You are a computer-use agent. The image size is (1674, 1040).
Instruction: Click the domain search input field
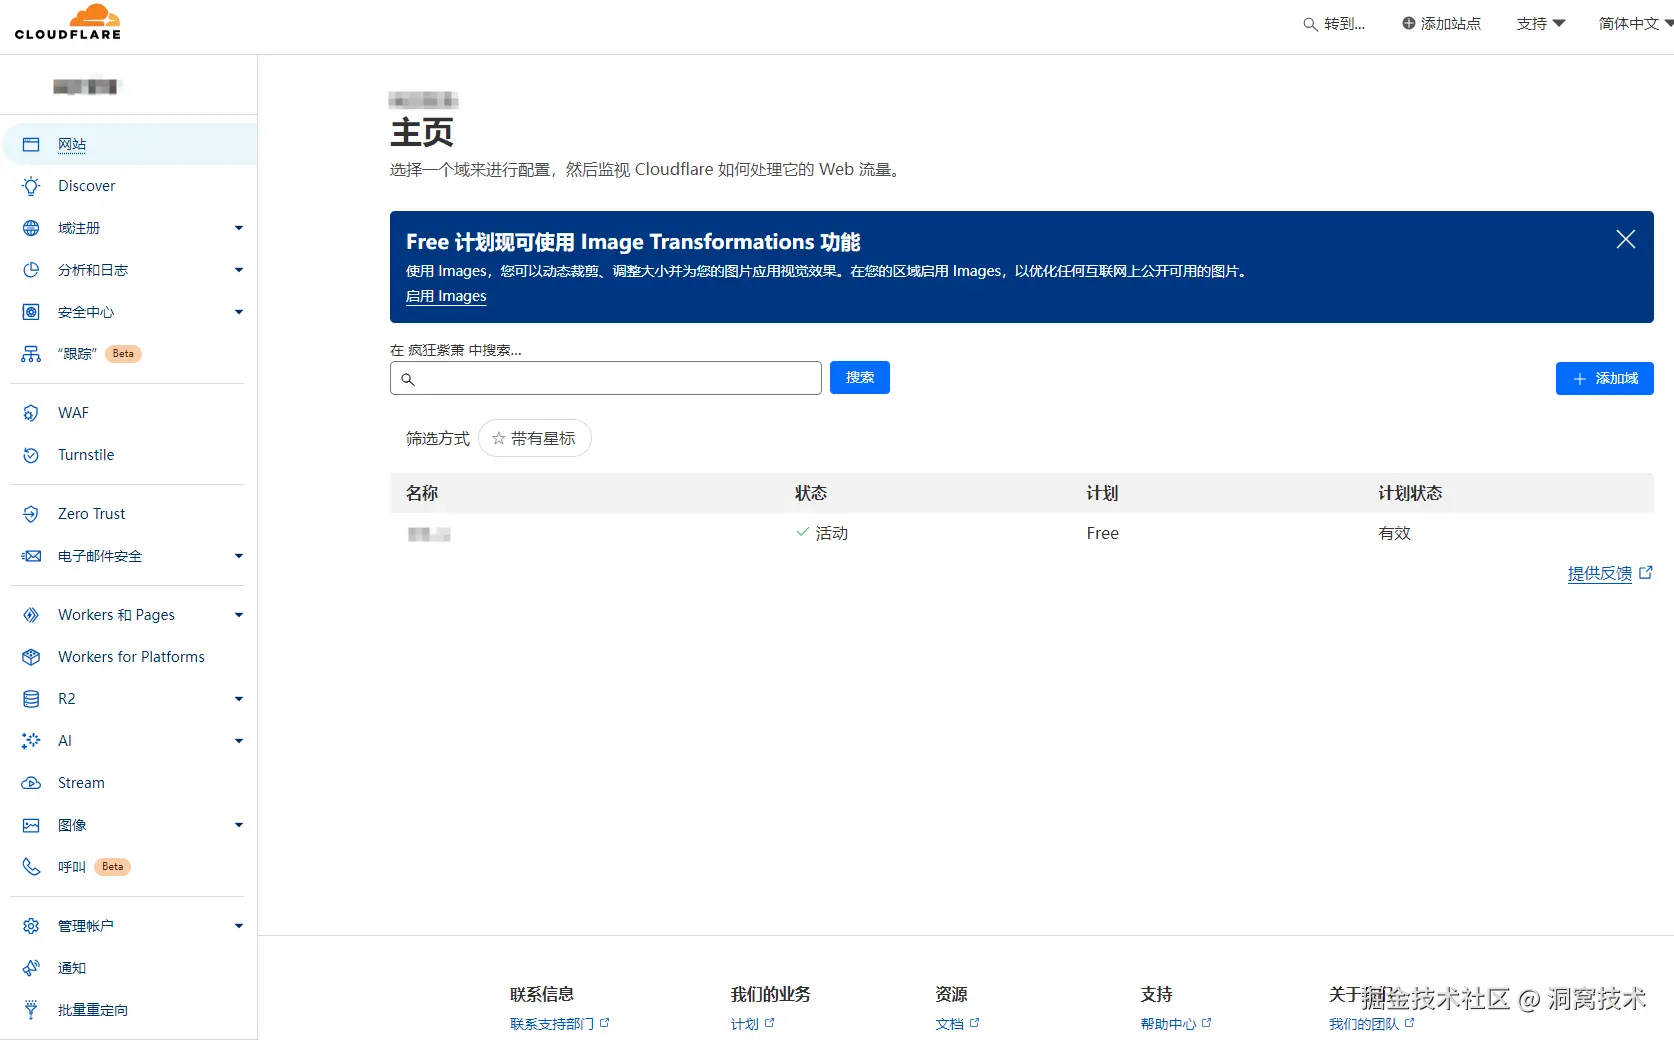[x=606, y=378]
